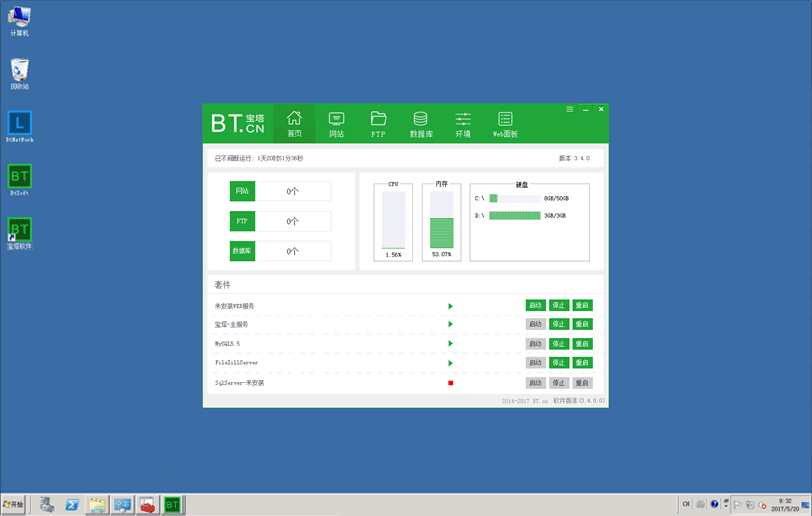This screenshot has width=812, height=516.
Task: Click the BtSoft desktop icon
Action: coord(20,180)
